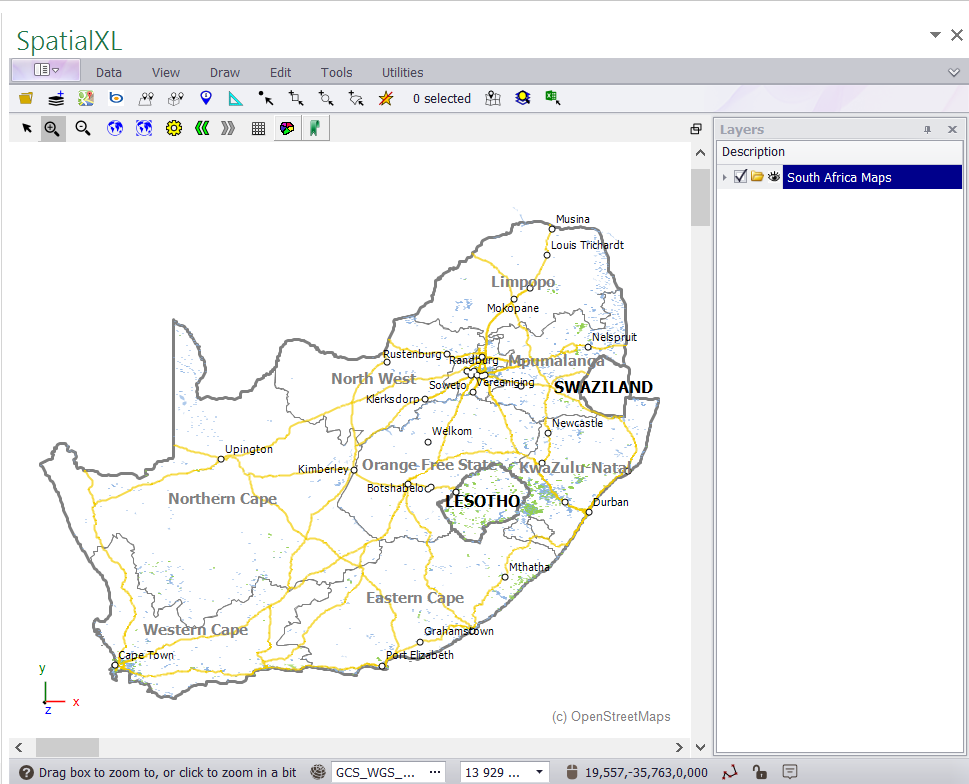Open the map scale dropdown in status bar
Viewport: 969px width, 784px height.
coord(537,772)
